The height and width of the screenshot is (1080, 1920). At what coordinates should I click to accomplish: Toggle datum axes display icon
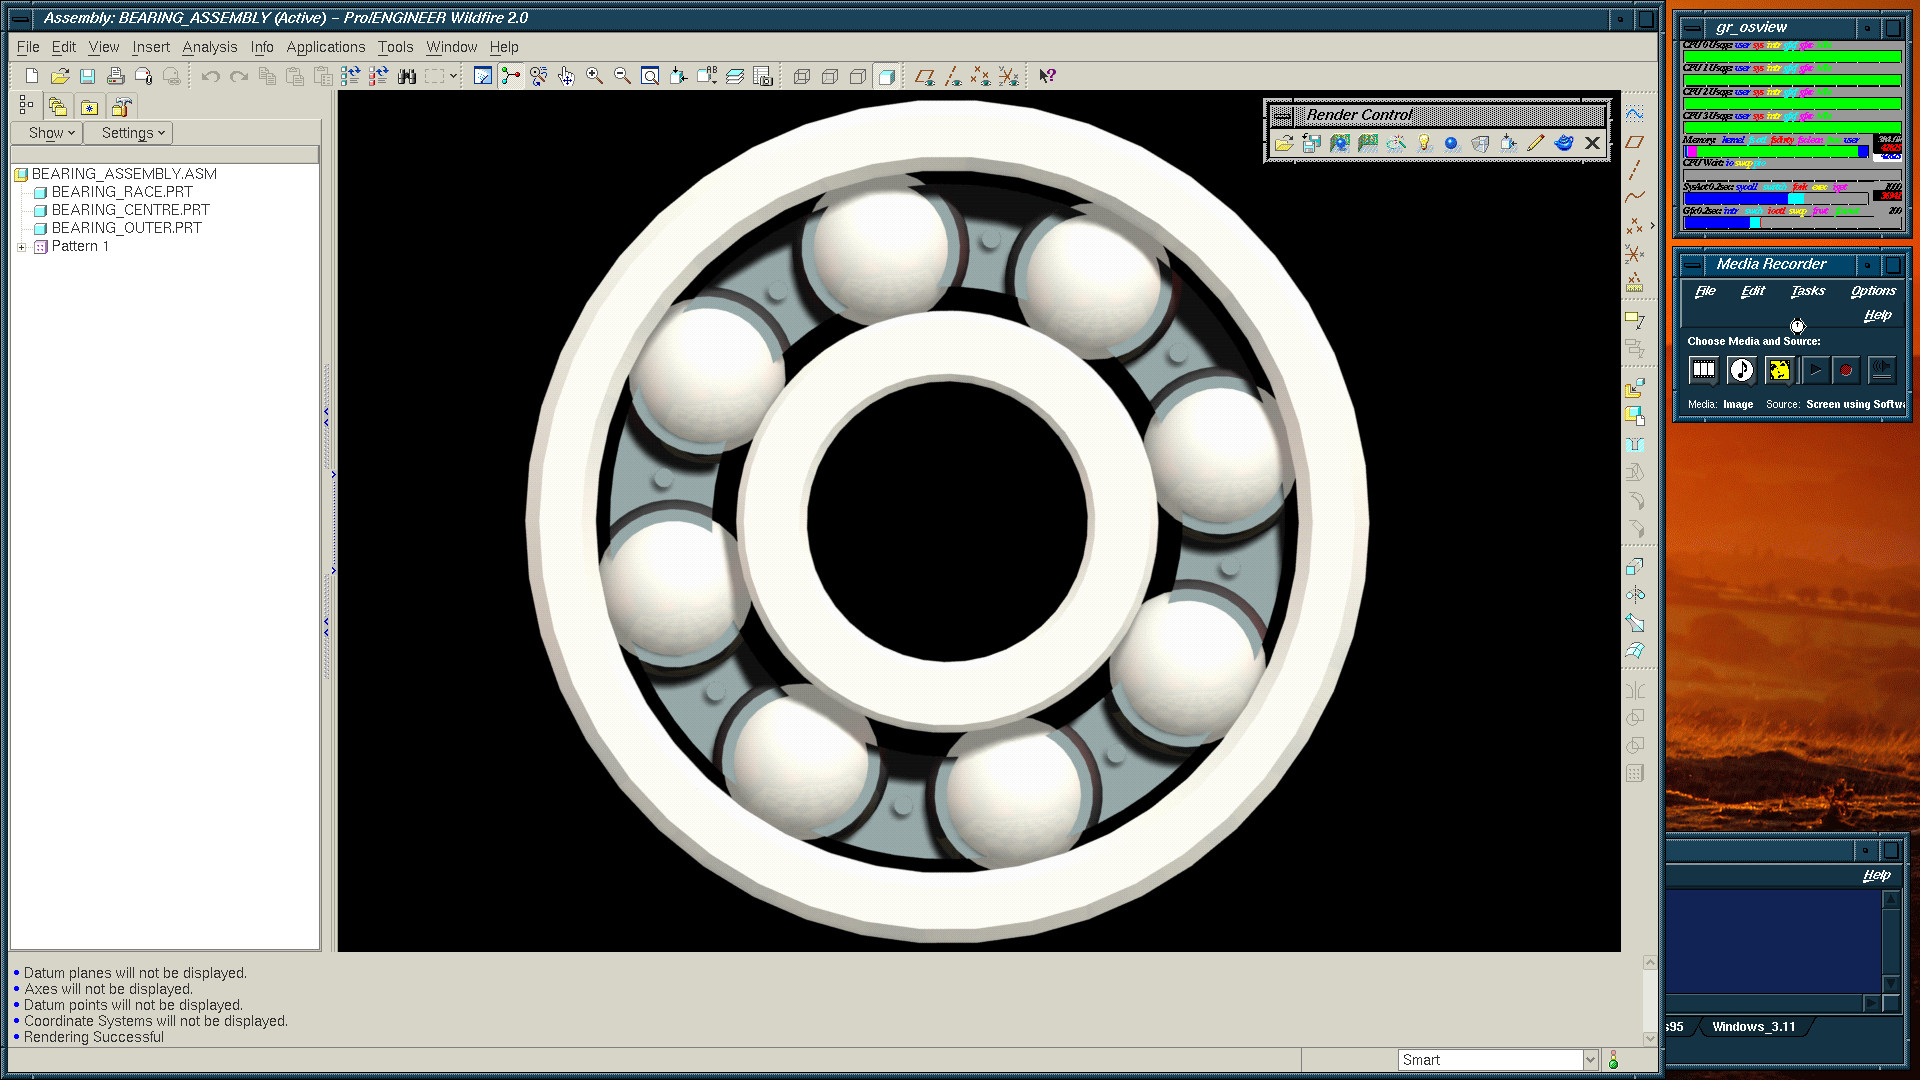952,76
